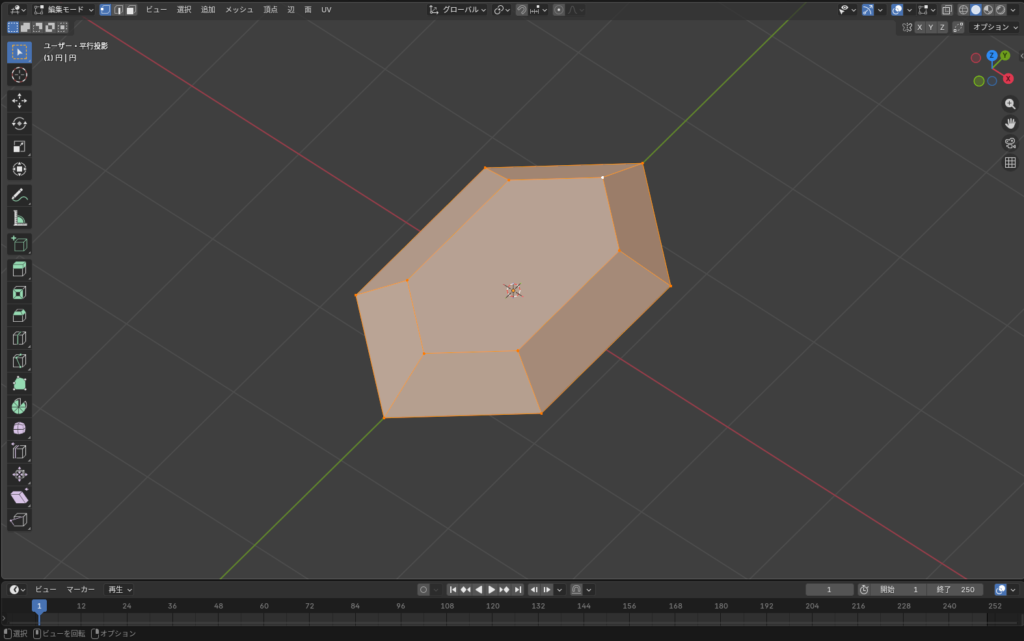Click マーカー in the timeline header
The image size is (1024, 641).
click(81, 589)
